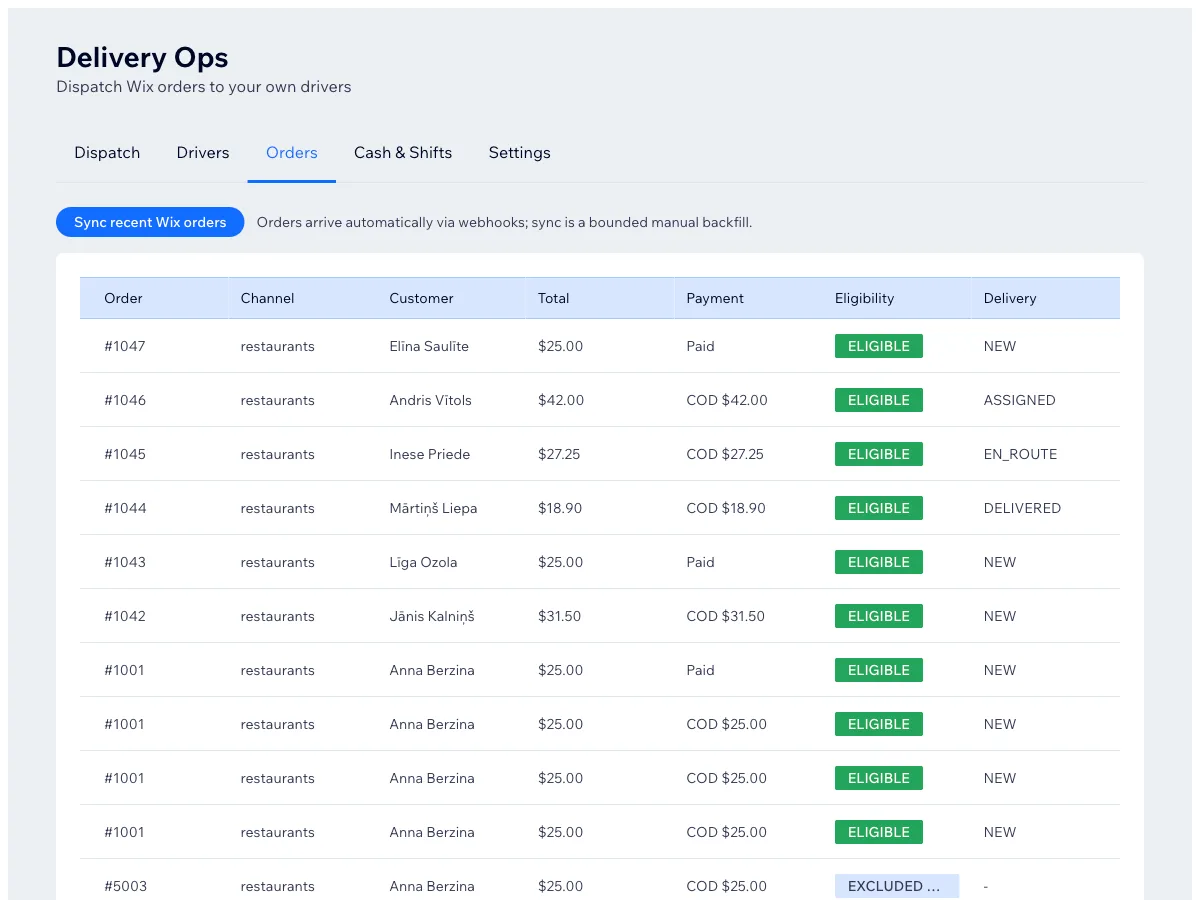
Task: Click the Eligibility column header
Action: point(865,298)
